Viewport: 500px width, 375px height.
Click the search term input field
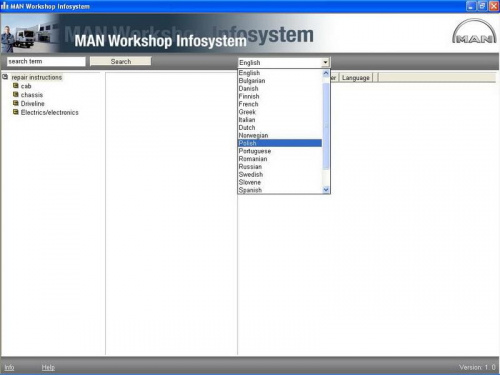tap(46, 61)
